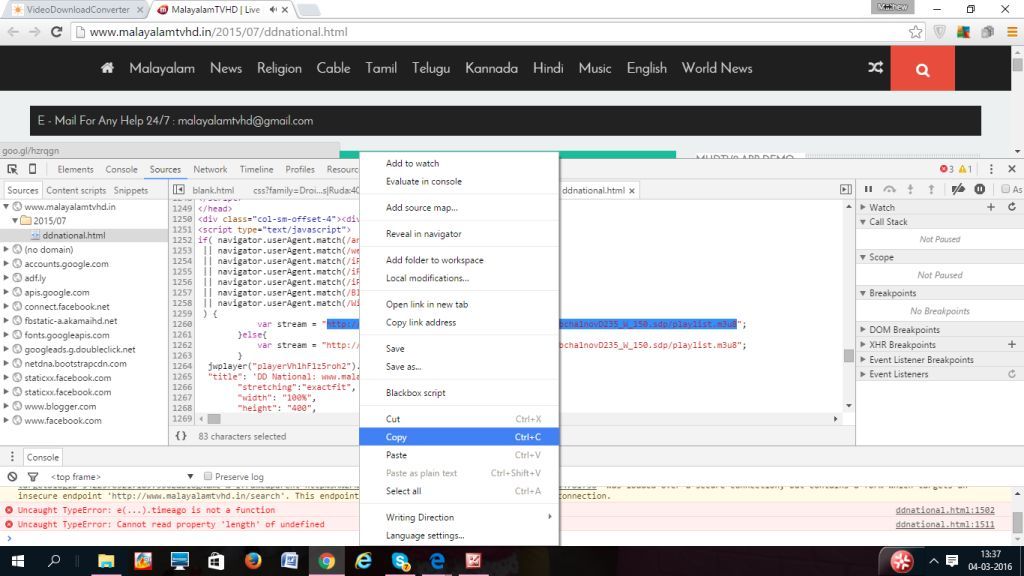Screen dimensions: 1024x576
Task: Click the address bar URL field
Action: [x=490, y=31]
